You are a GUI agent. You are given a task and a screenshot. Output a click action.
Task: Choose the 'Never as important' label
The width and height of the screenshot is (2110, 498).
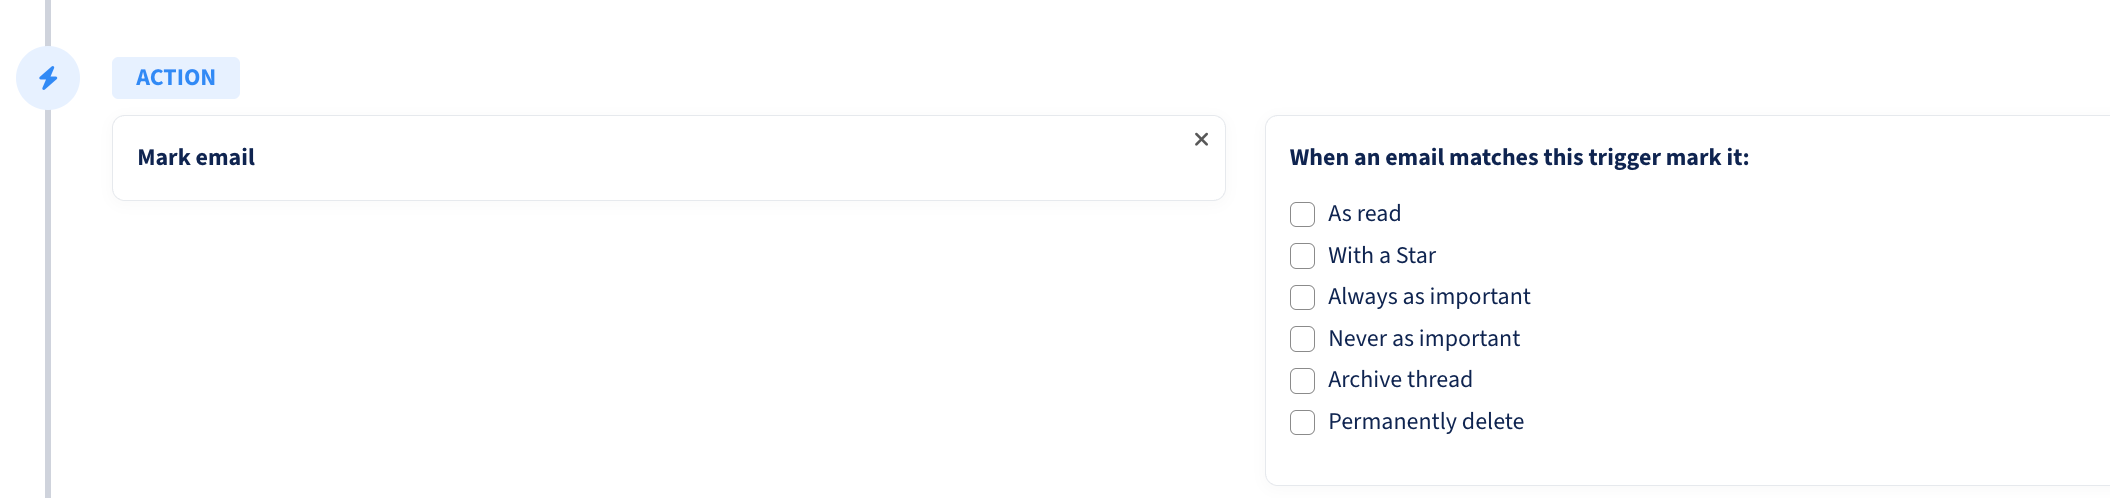click(x=1424, y=339)
